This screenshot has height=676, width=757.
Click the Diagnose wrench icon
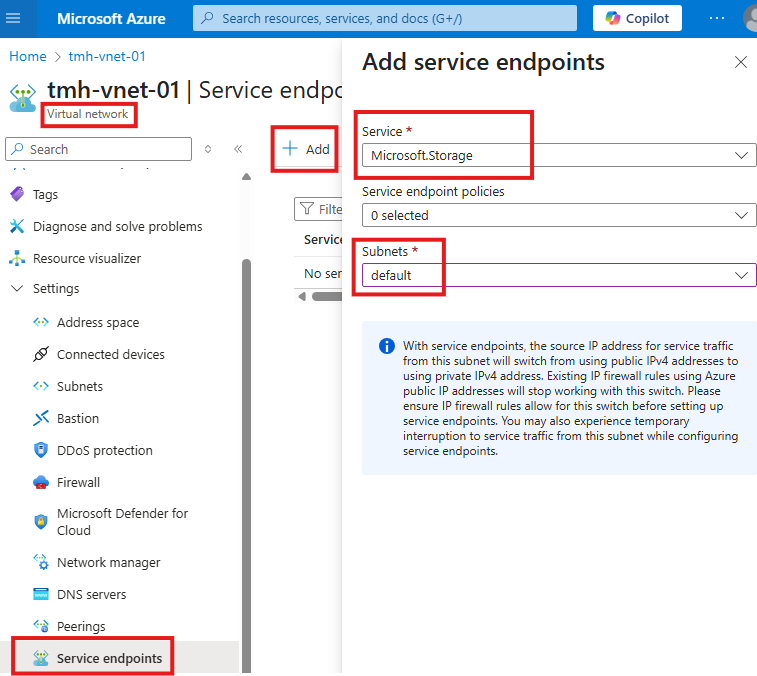17,226
